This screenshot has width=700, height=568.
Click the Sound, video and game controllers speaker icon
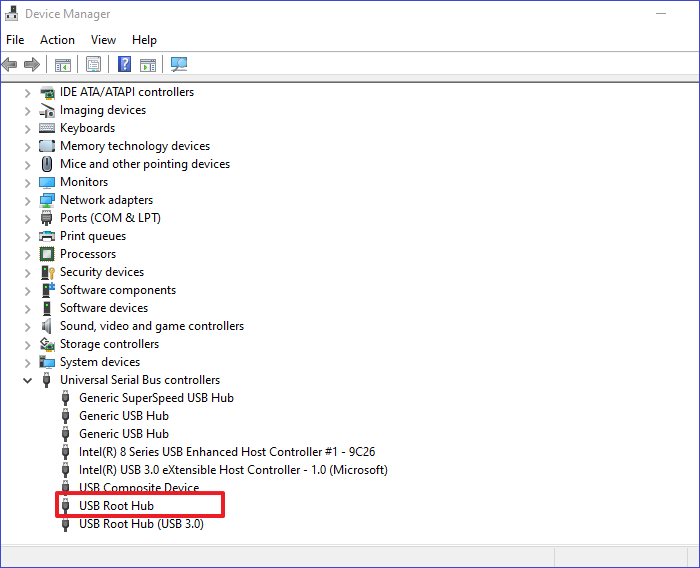(x=46, y=326)
